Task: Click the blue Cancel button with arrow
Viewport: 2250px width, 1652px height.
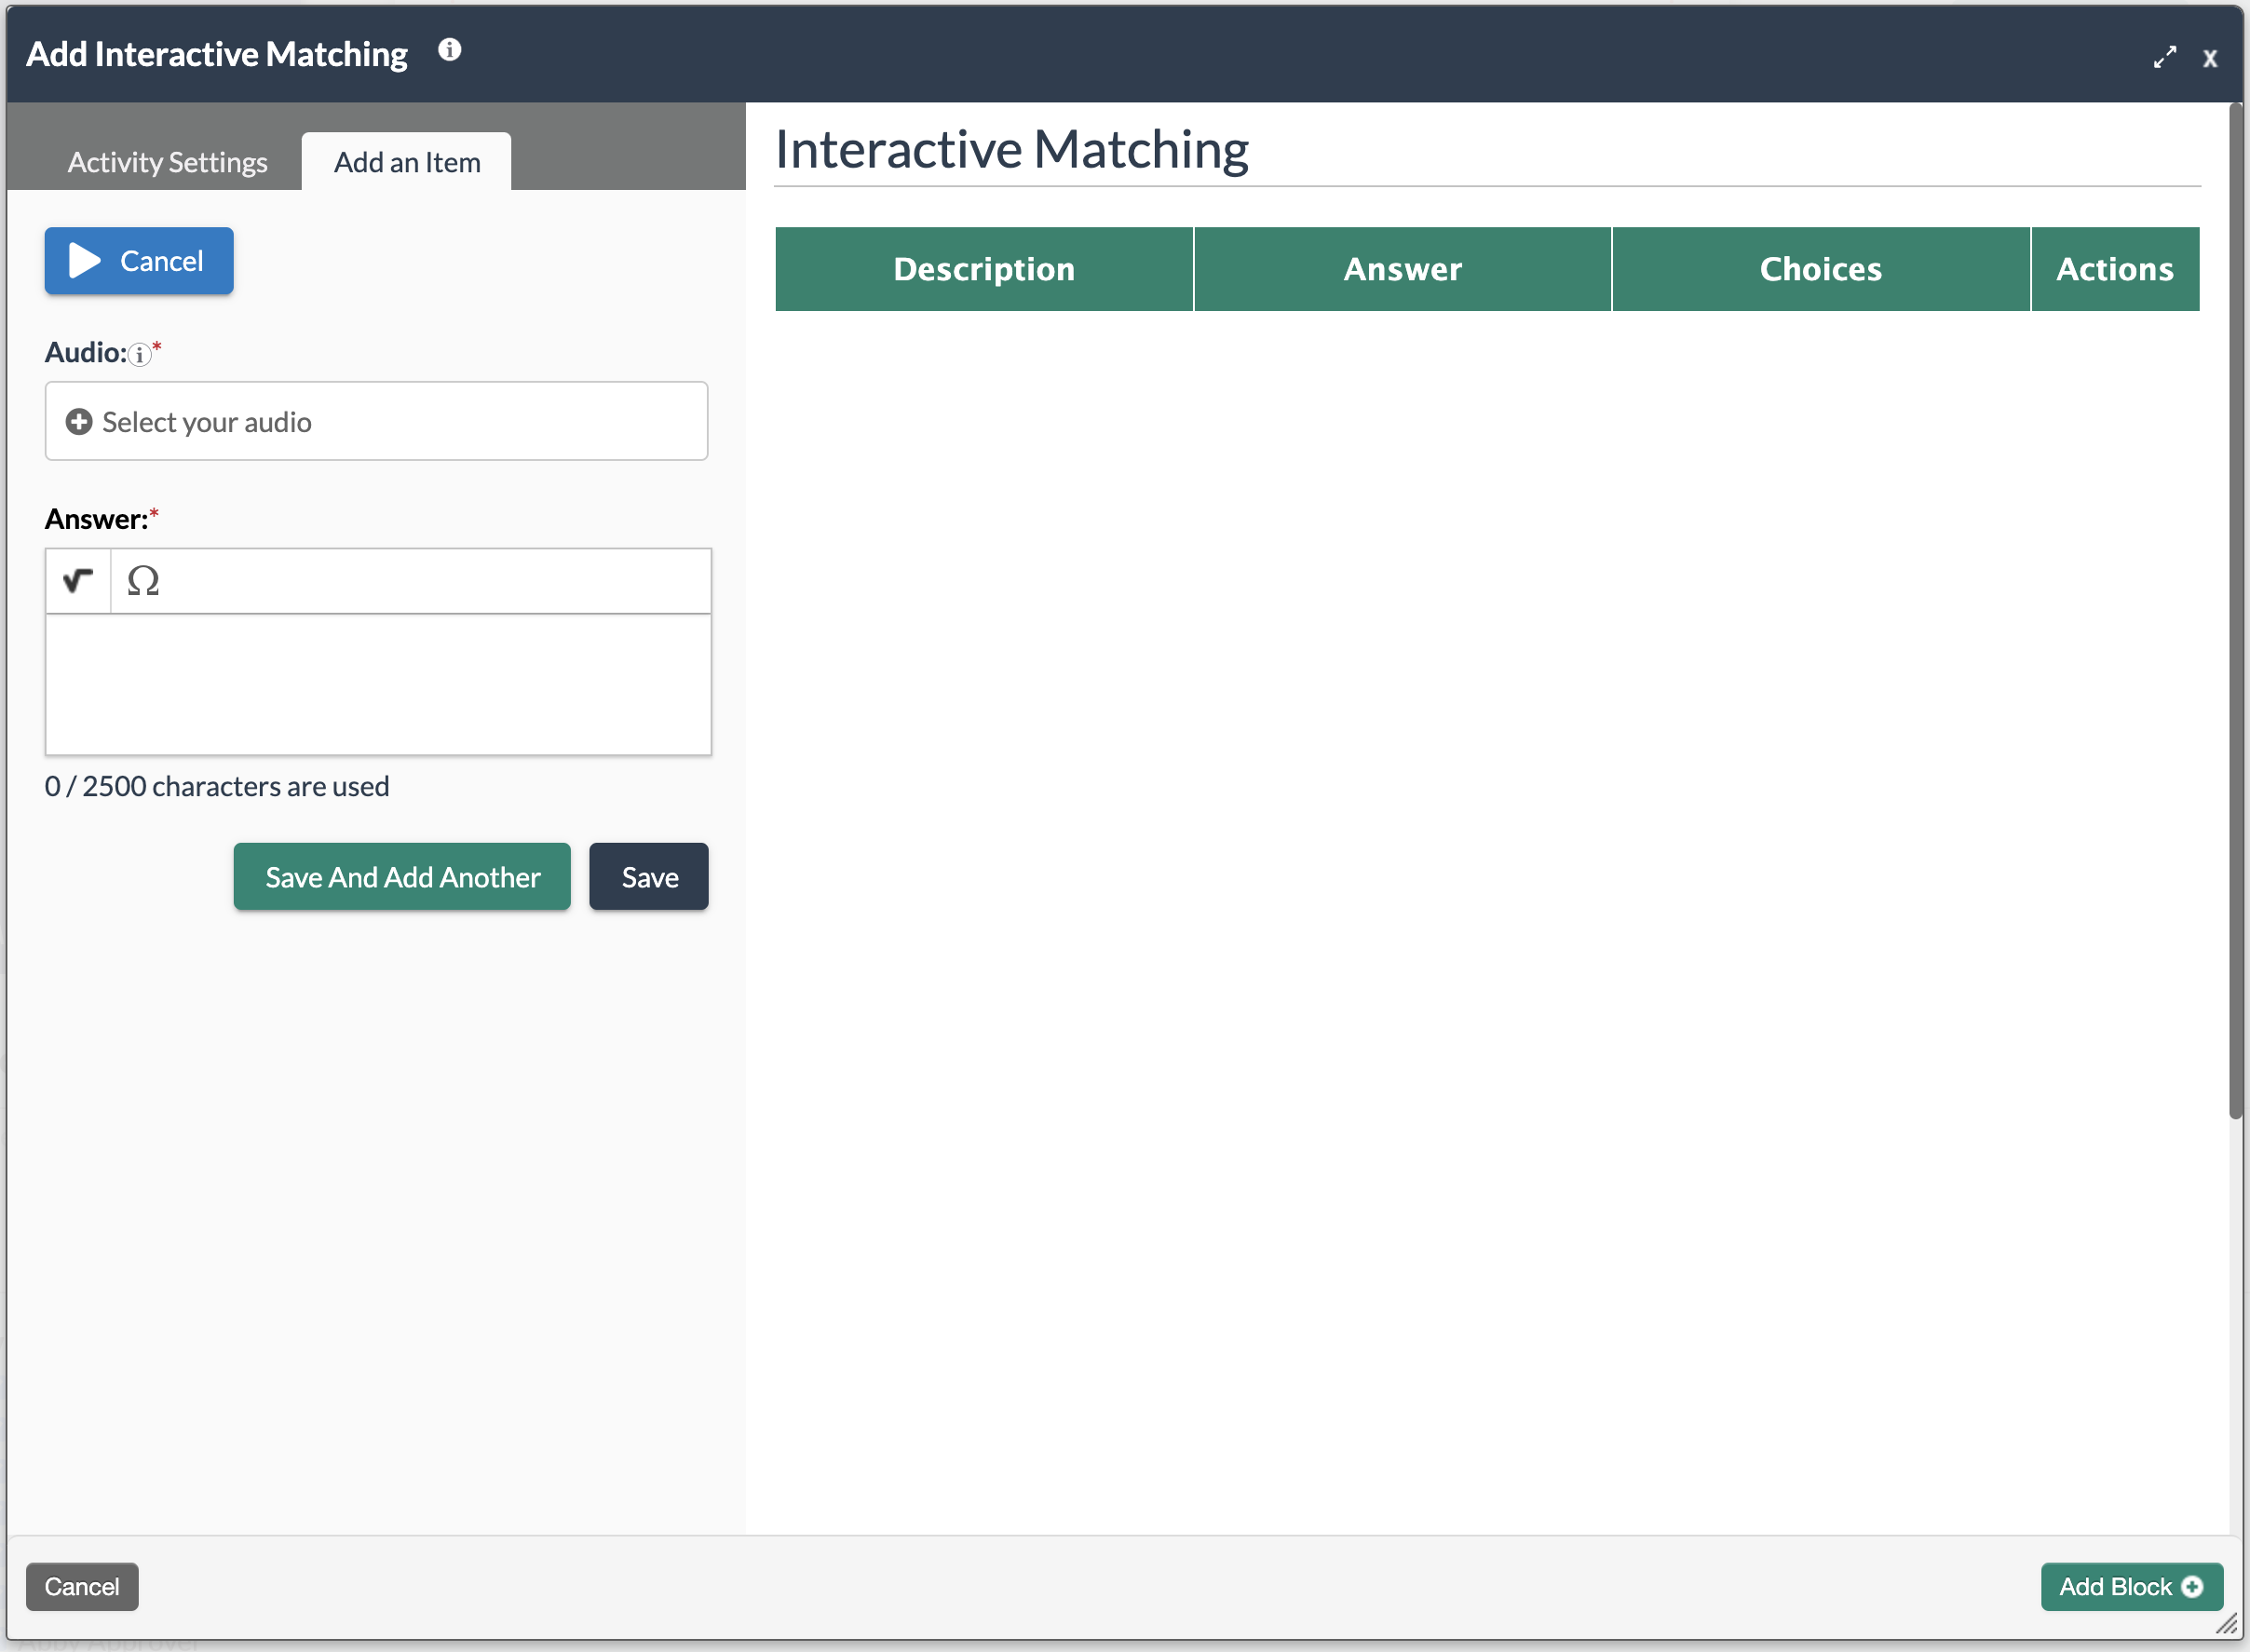Action: (139, 261)
